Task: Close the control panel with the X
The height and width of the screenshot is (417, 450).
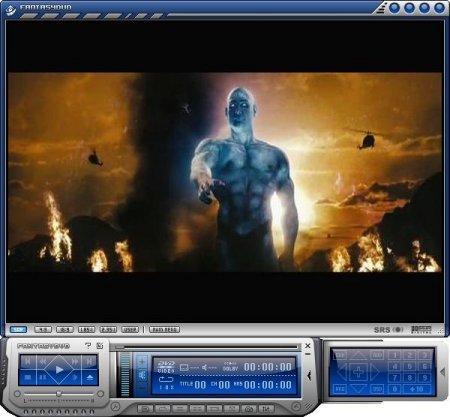Action: pos(308,346)
